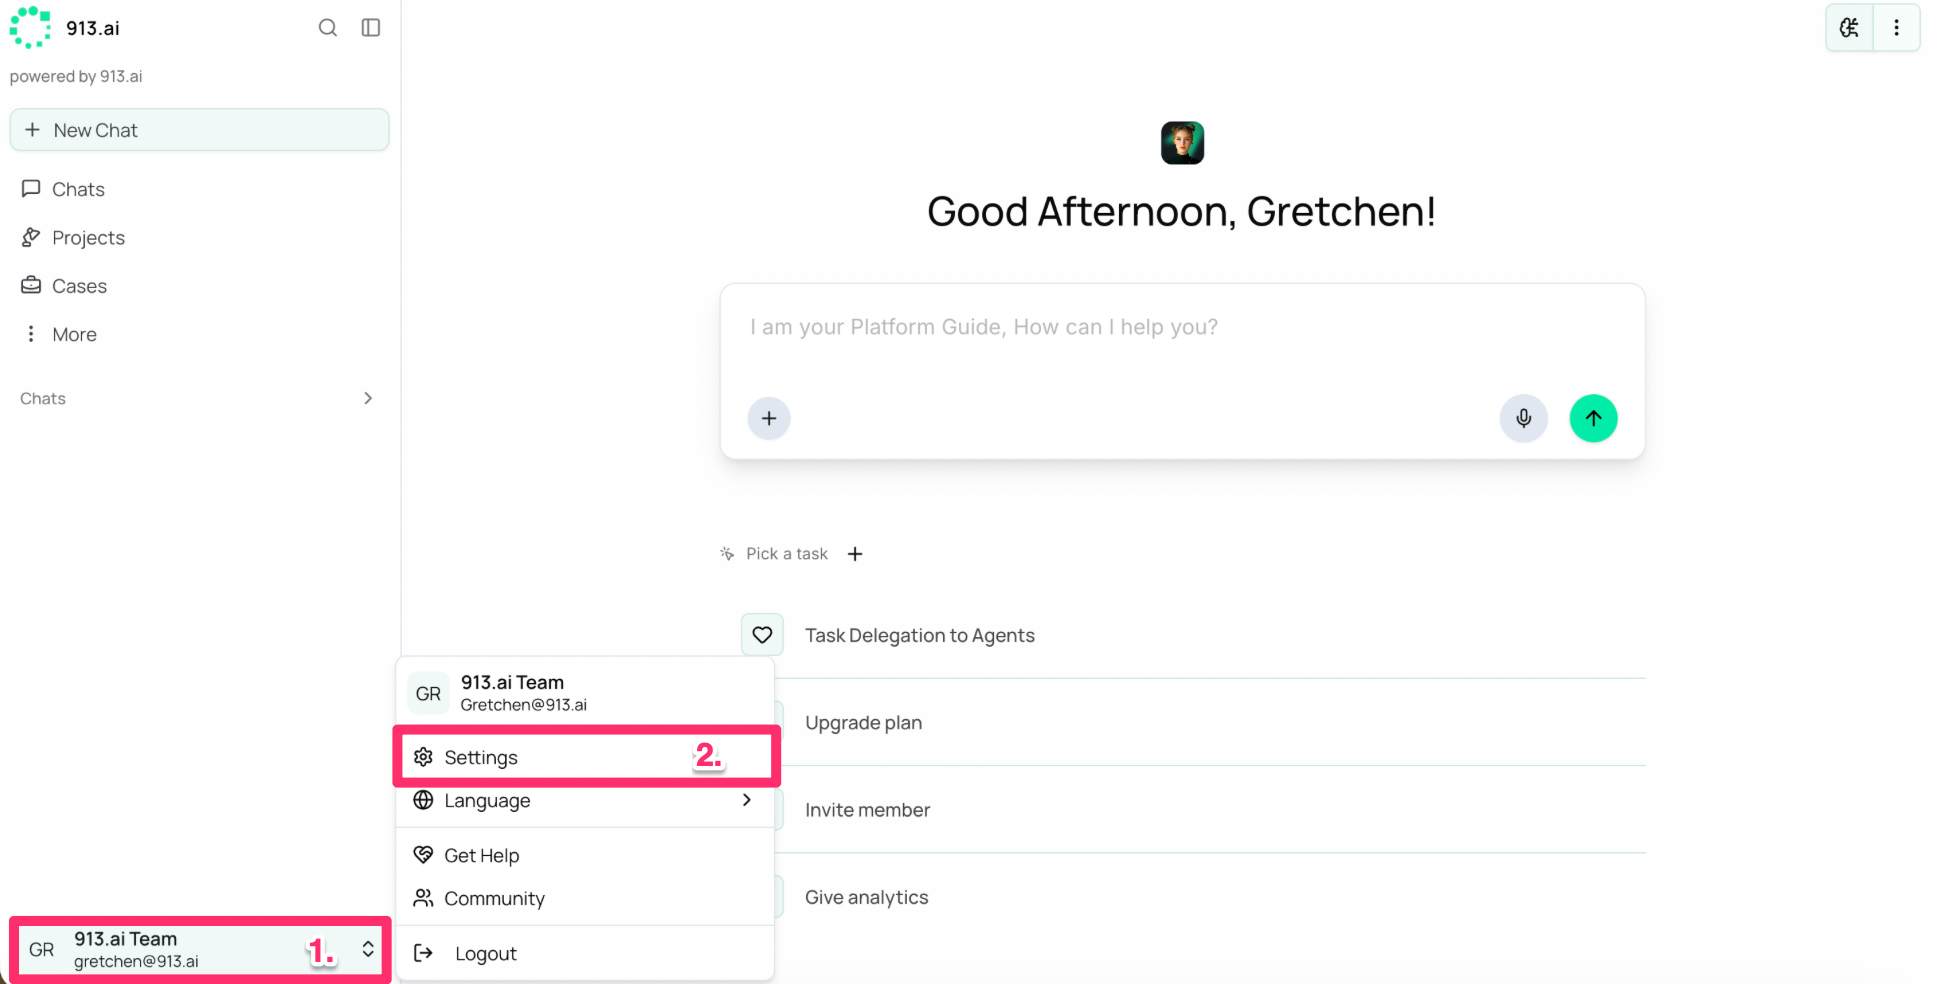
Task: Expand the Chats history chevron
Action: coord(368,398)
